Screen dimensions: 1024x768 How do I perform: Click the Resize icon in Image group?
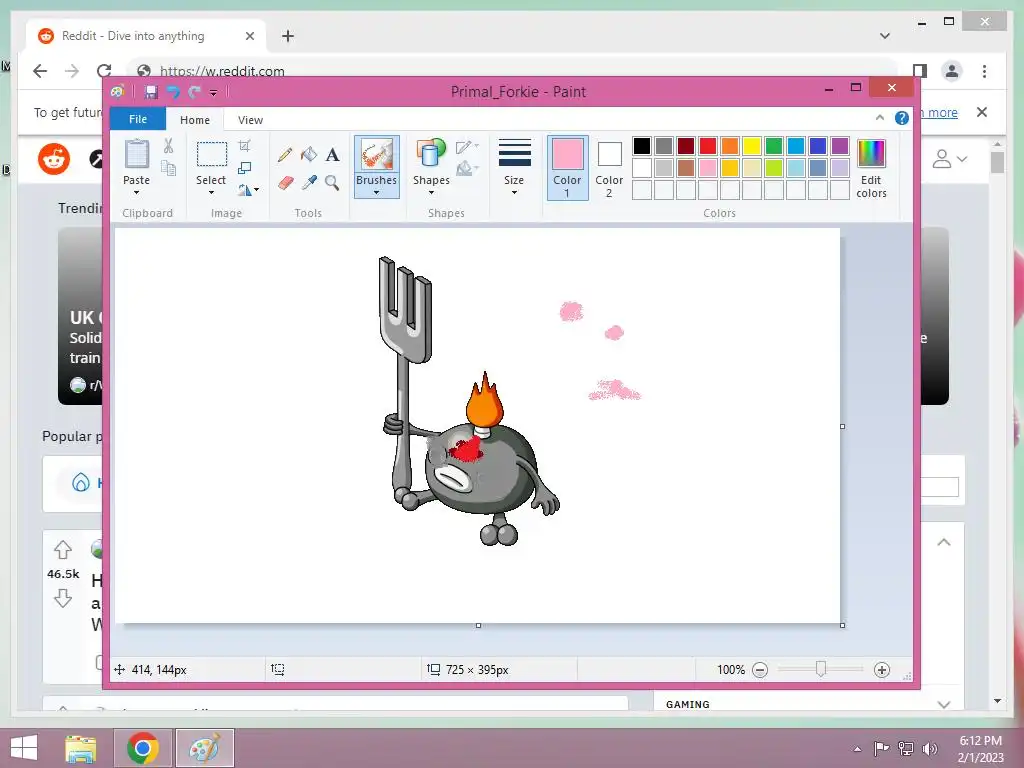click(244, 168)
